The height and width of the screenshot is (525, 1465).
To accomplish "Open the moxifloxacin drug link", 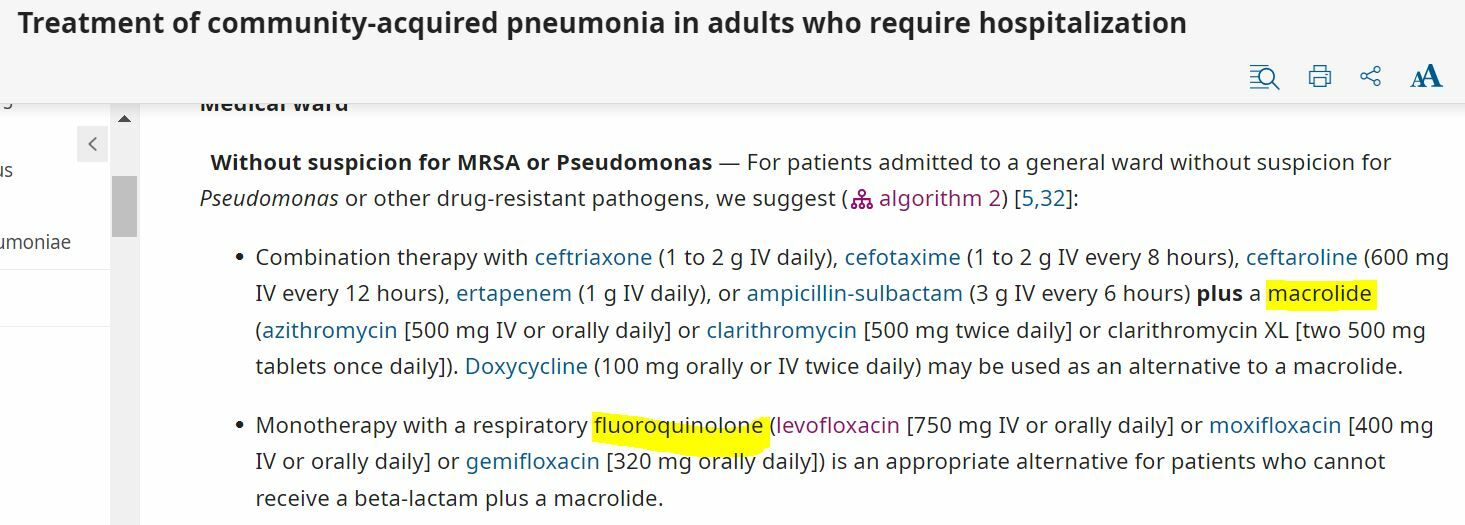I will point(1275,426).
